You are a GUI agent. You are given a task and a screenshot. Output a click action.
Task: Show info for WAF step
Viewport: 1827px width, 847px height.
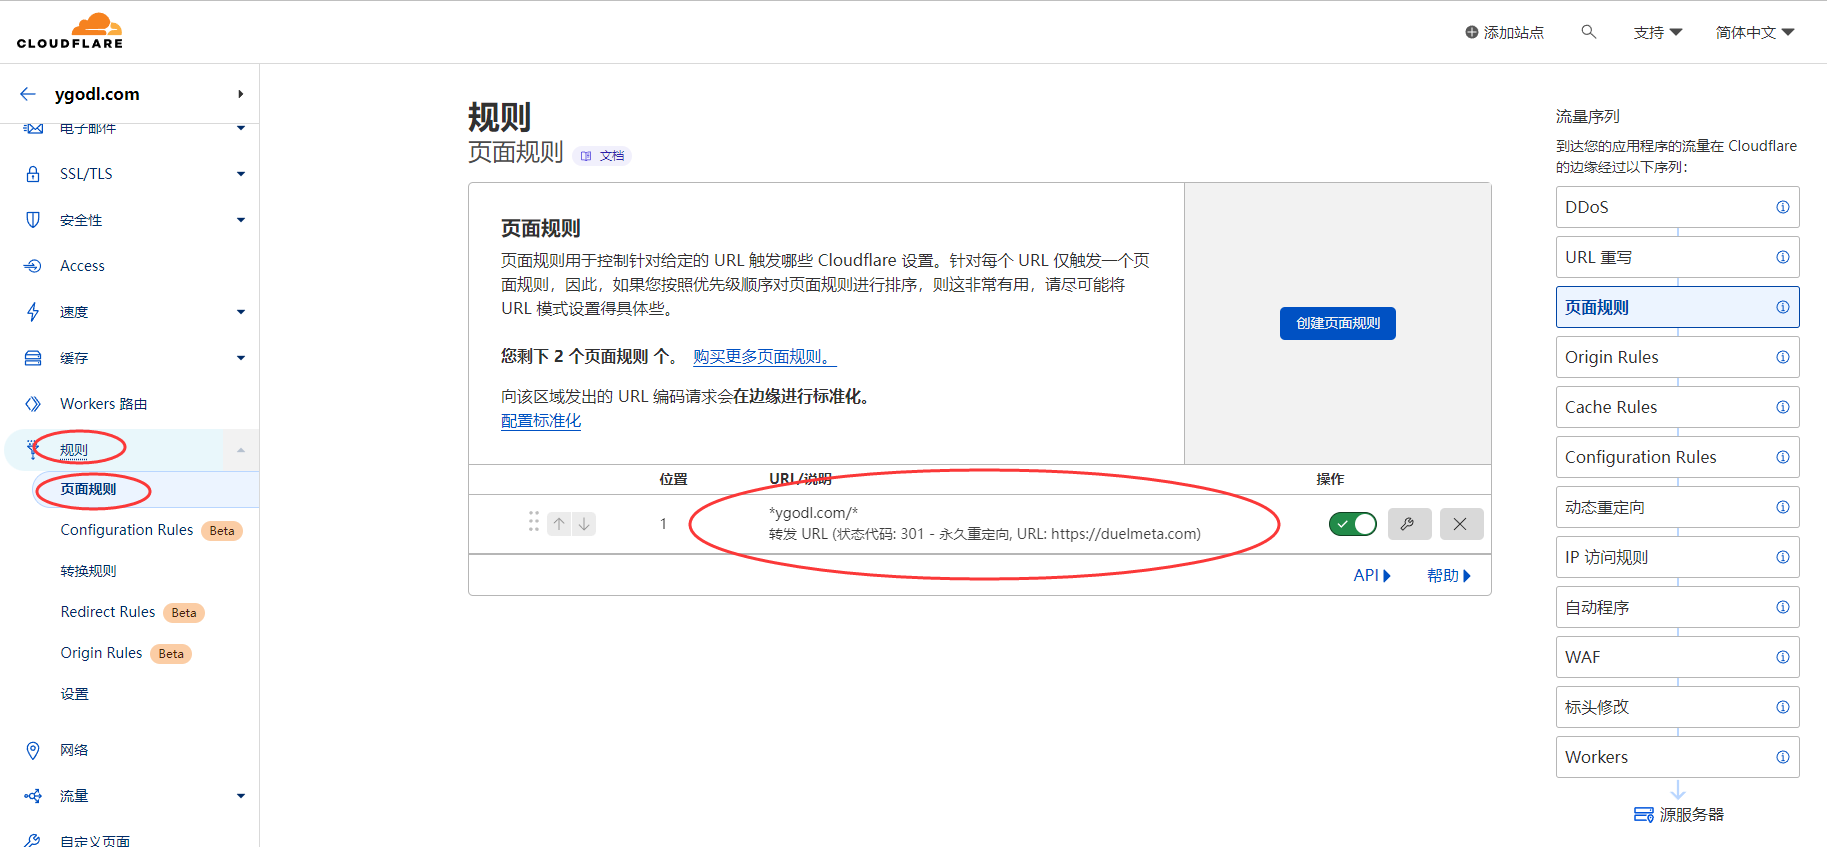(1783, 657)
